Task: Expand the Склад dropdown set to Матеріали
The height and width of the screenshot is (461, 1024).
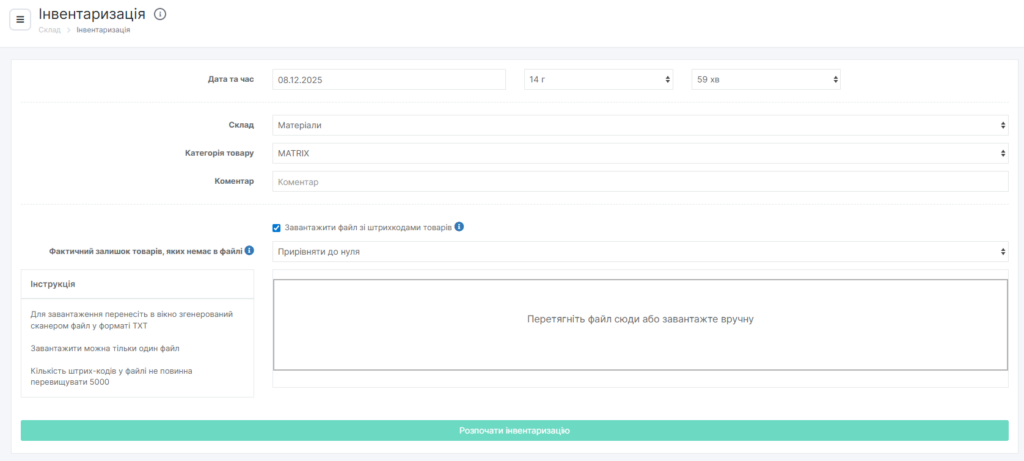Action: [640, 125]
